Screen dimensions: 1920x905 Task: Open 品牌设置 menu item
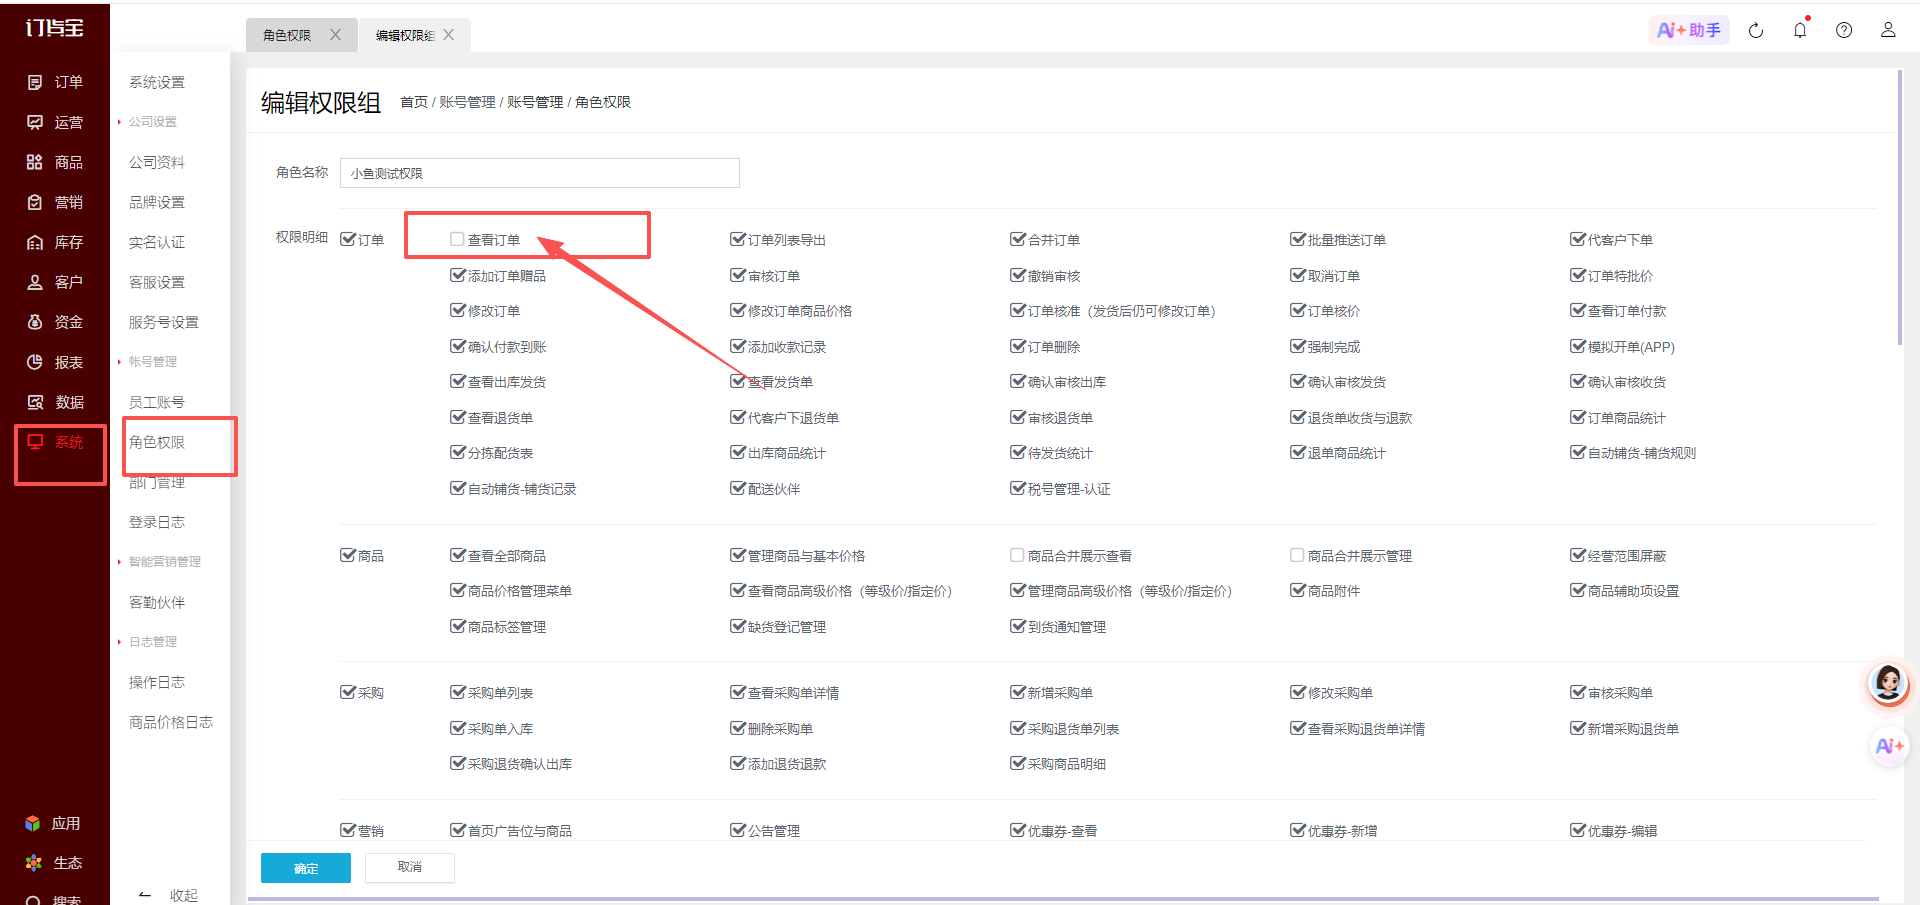click(157, 202)
